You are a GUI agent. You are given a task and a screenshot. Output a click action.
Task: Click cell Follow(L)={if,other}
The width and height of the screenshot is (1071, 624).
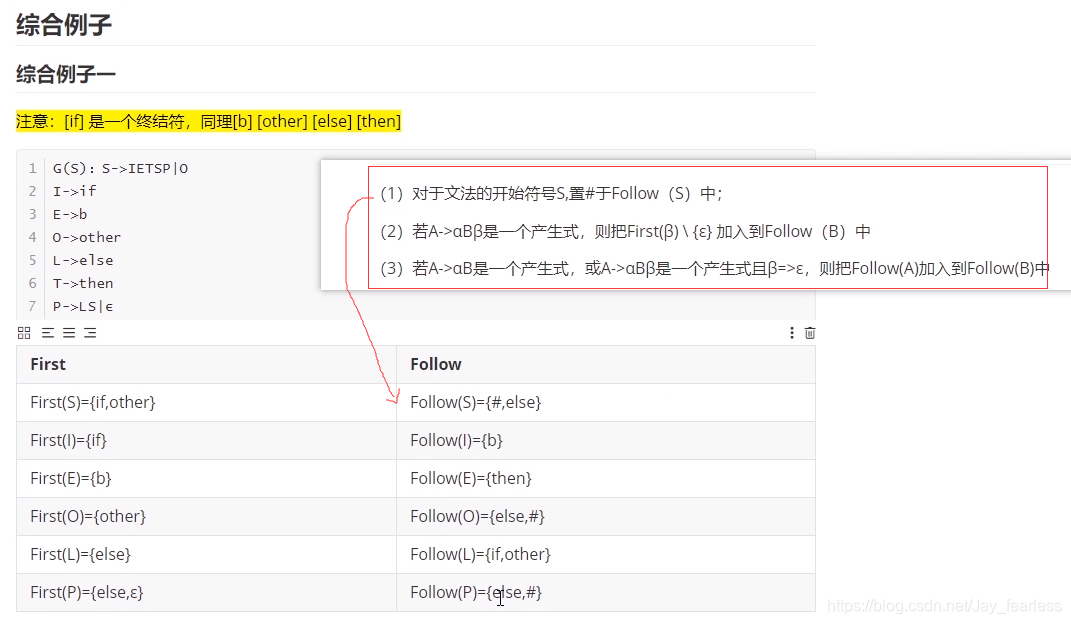coord(606,554)
